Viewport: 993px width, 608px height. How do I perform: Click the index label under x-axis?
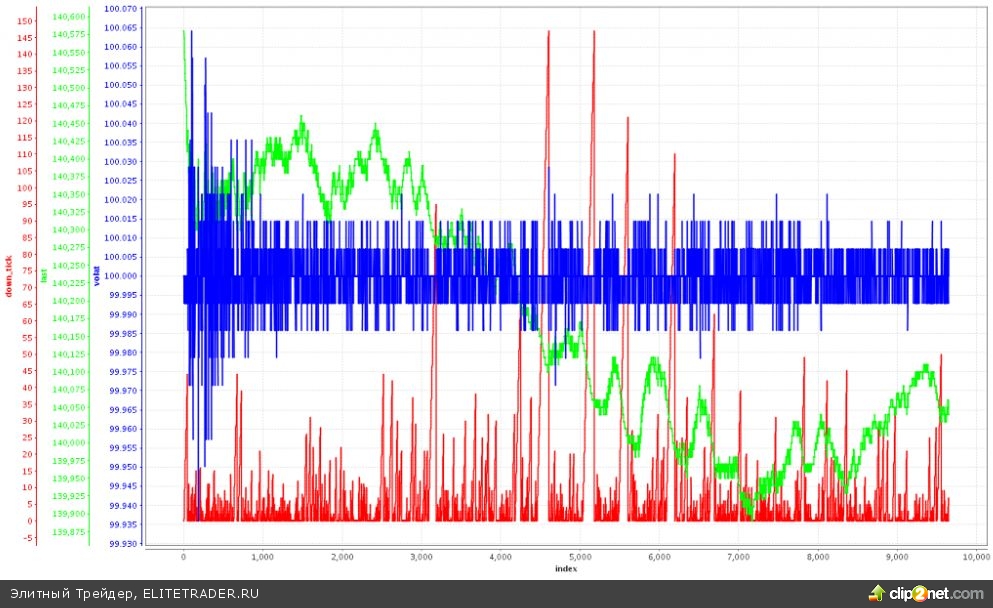pos(565,568)
